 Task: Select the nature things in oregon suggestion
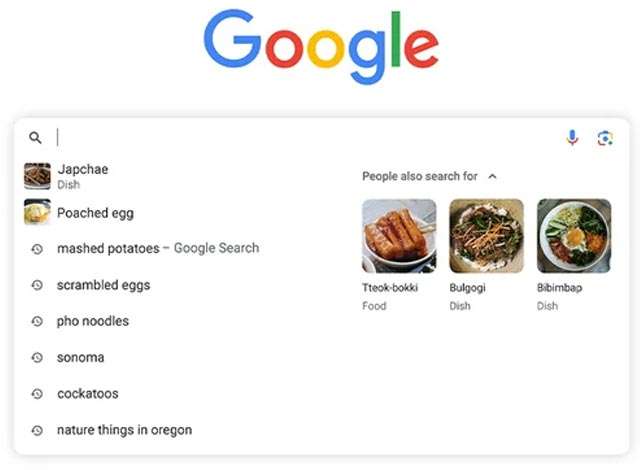124,430
